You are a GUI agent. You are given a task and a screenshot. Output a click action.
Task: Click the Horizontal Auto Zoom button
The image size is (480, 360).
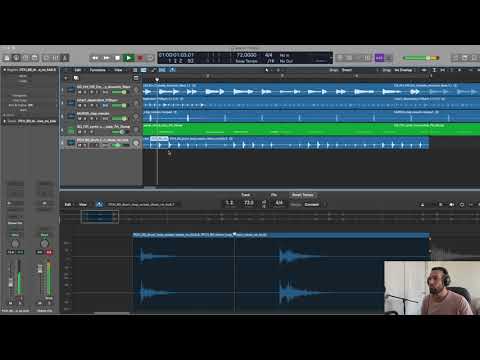[x=443, y=70]
